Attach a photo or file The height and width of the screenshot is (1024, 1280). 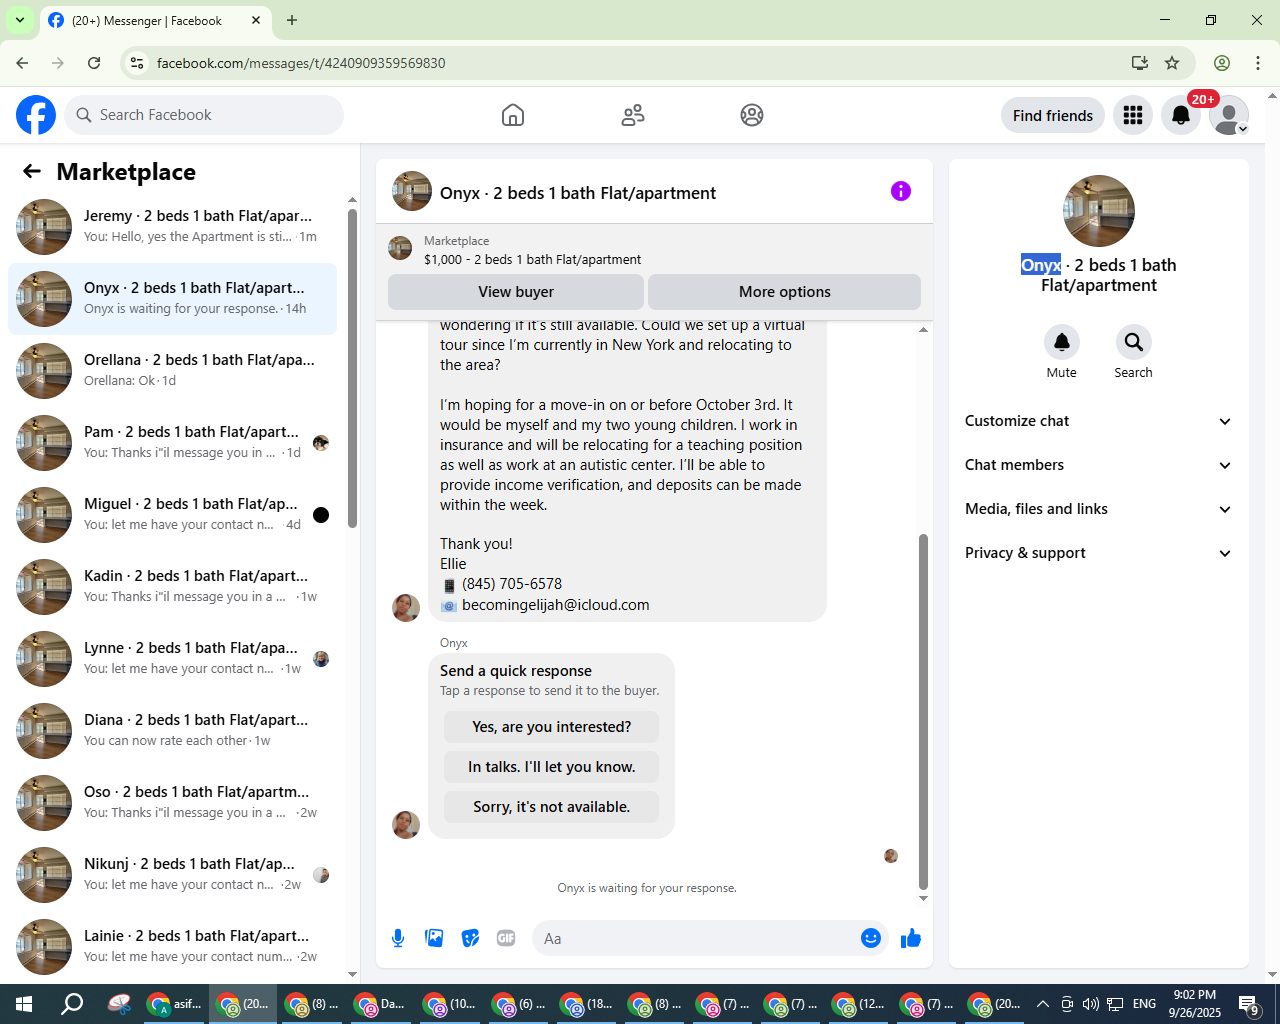434,938
